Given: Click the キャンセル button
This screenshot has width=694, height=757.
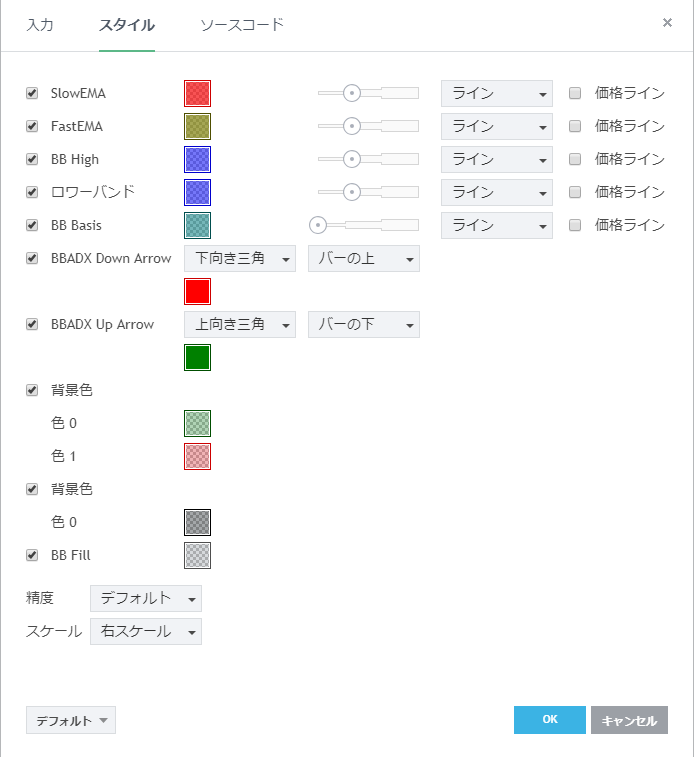Looking at the screenshot, I should coord(629,720).
